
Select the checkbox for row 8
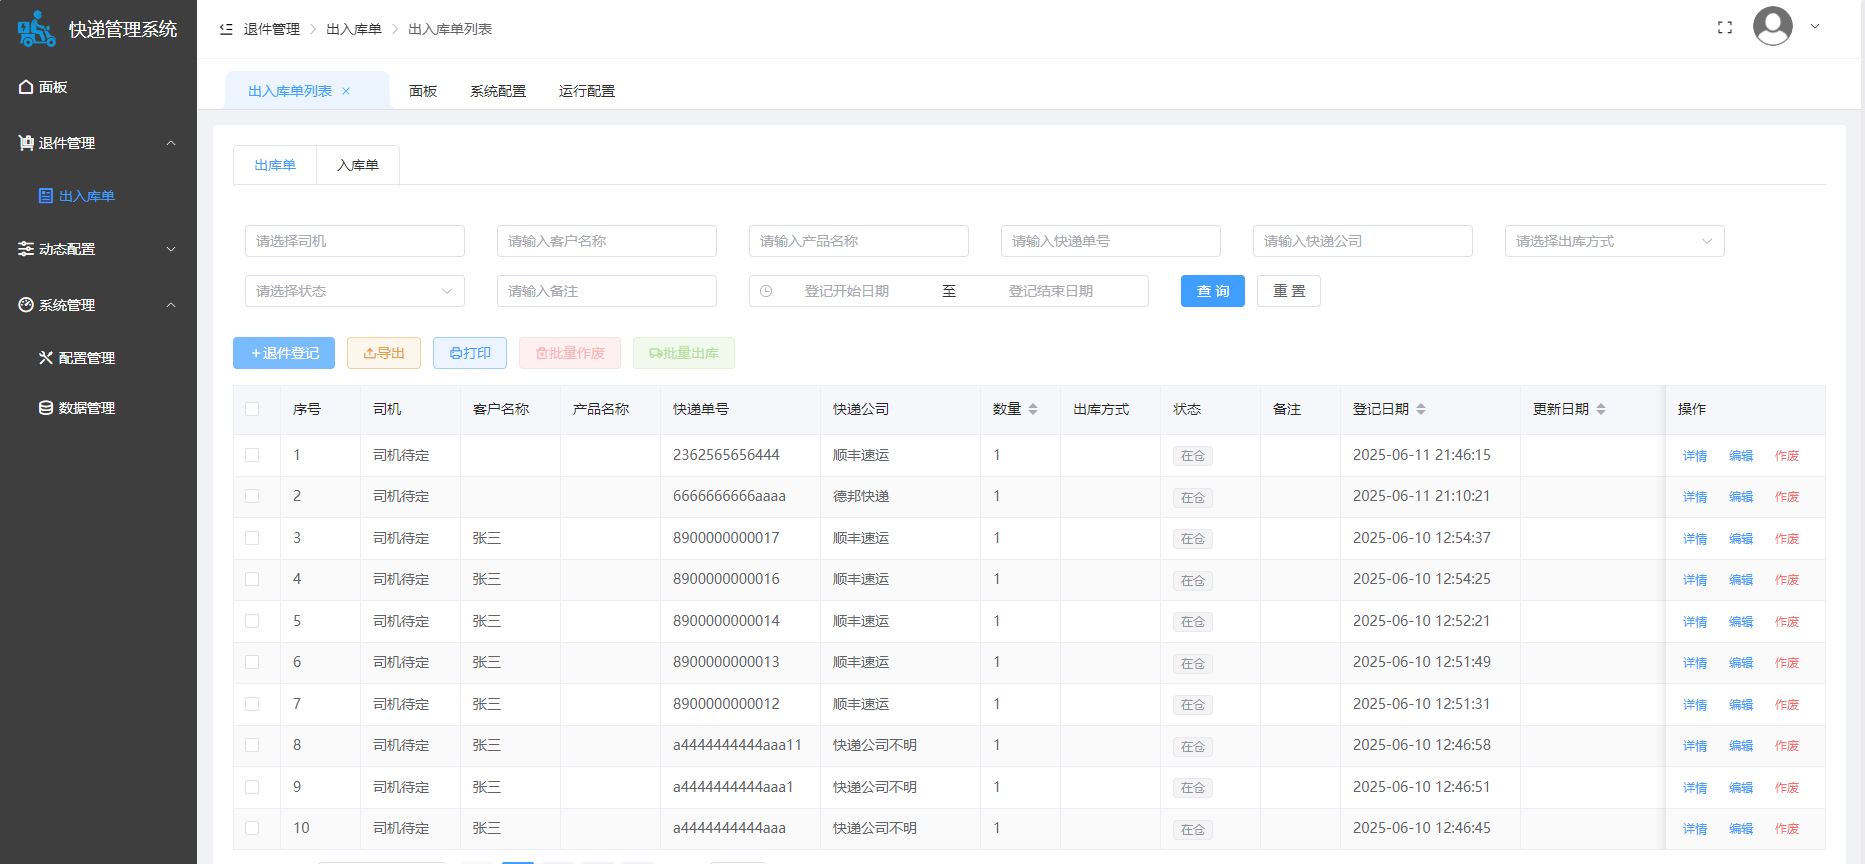[252, 745]
